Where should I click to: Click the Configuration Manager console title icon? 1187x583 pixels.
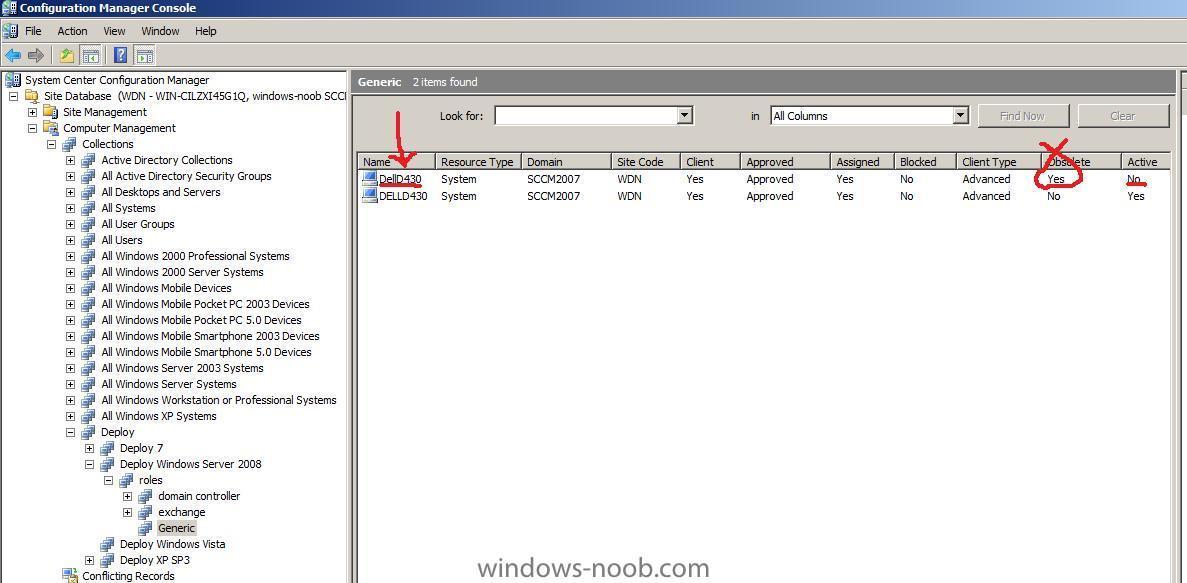click(9, 8)
